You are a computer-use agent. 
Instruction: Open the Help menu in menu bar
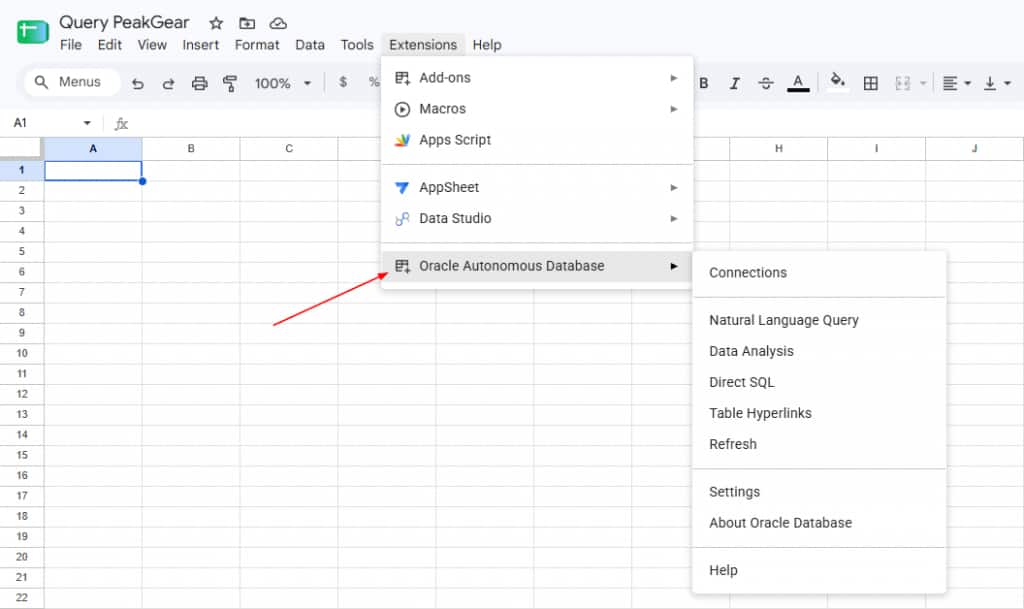[487, 45]
